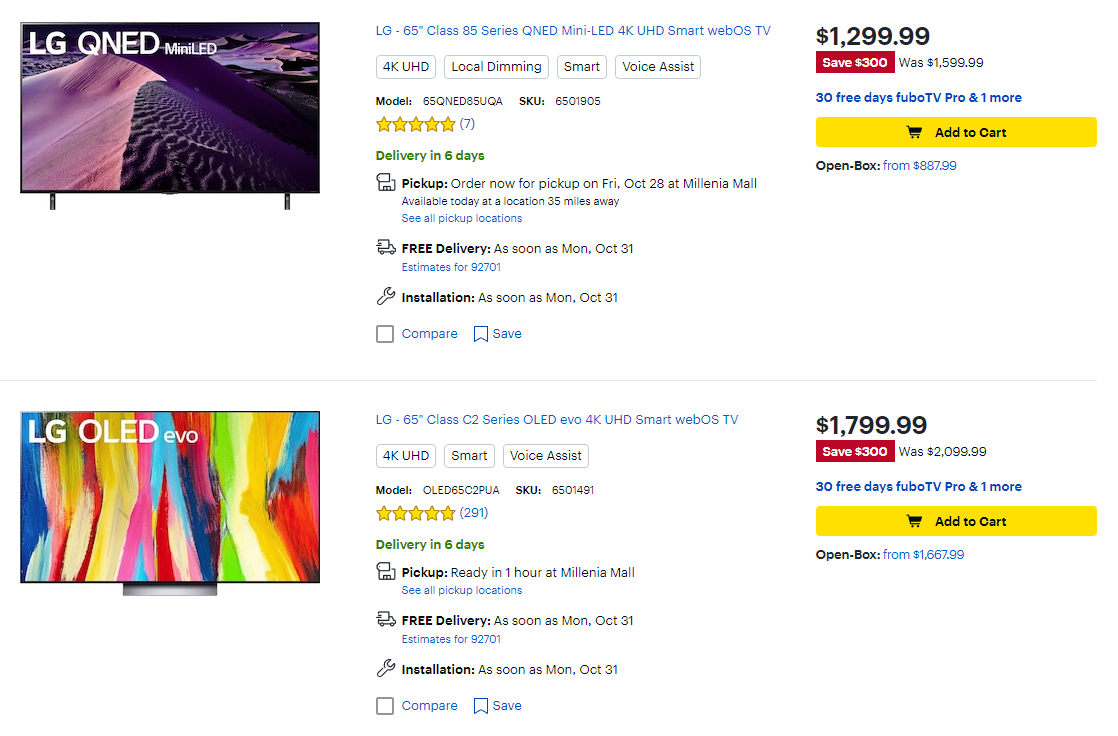Viewport: 1118px width, 736px height.
Task: Click the bookmark Save icon for LG QNED TV
Action: [481, 334]
